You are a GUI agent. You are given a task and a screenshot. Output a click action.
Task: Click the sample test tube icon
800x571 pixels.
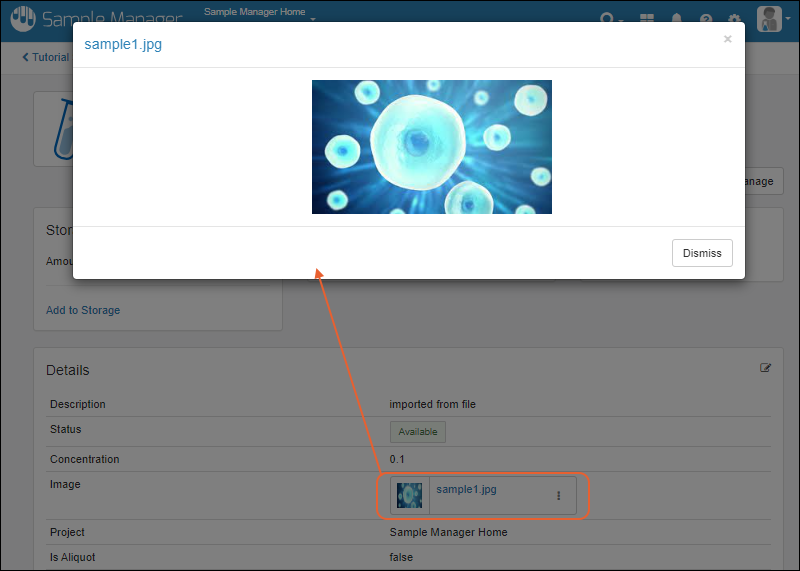click(54, 130)
